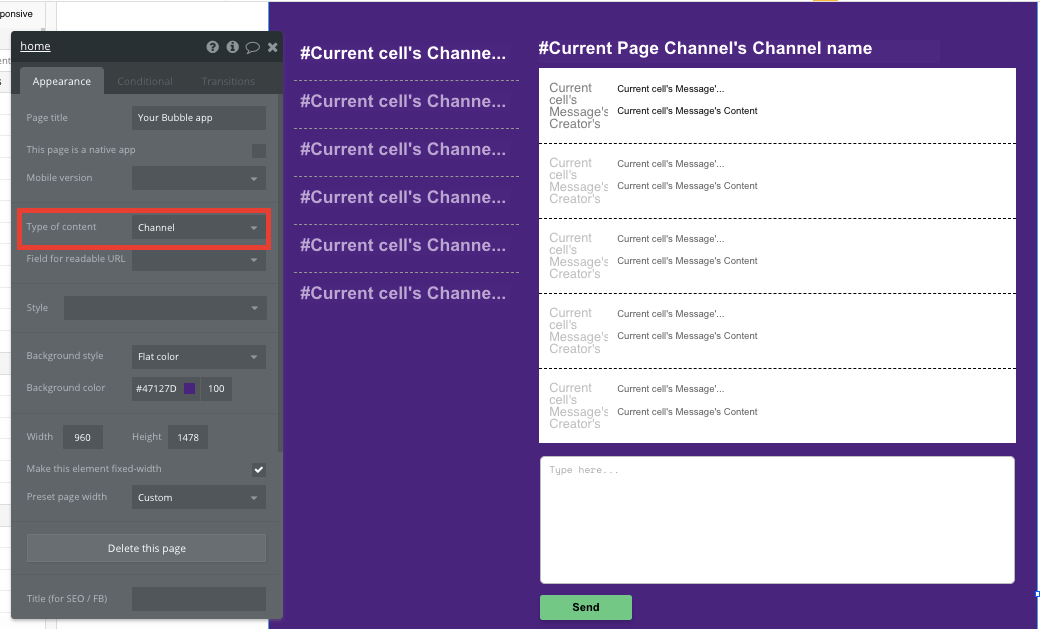Click the info icon in the home editor header
This screenshot has height=629, width=1040.
(231, 46)
